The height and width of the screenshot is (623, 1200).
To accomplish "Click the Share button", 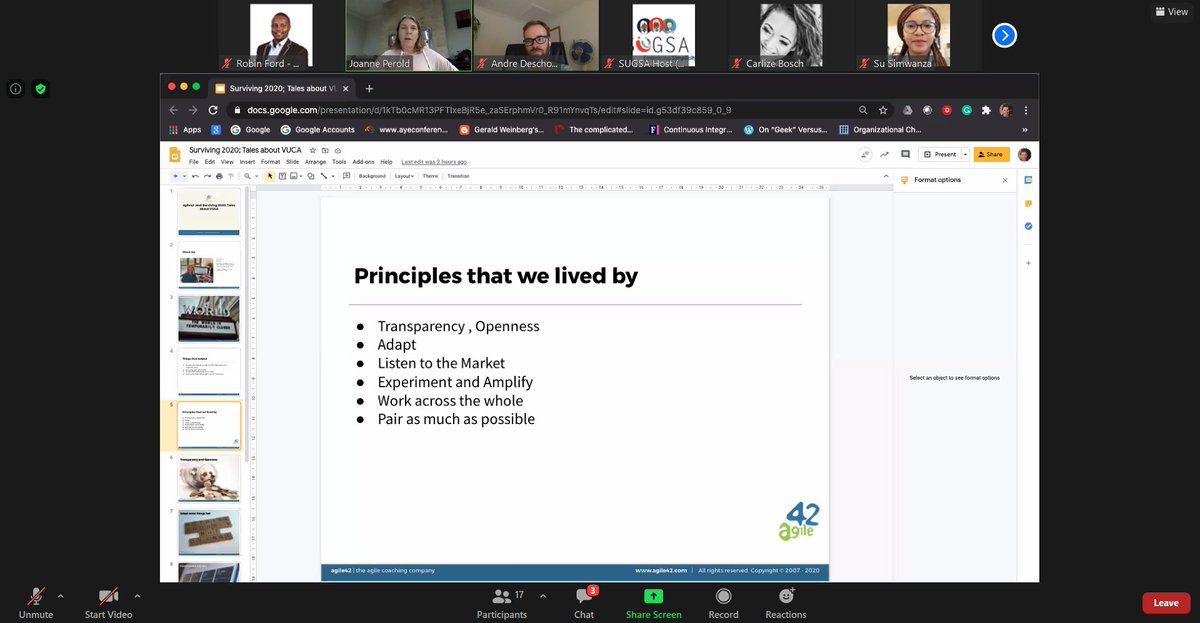I will coord(991,155).
